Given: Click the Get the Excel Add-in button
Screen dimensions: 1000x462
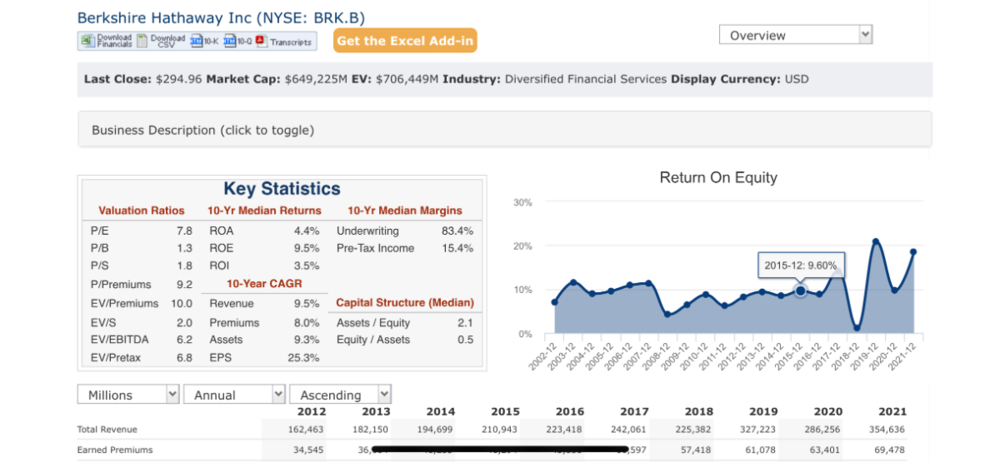Looking at the screenshot, I should tap(405, 41).
